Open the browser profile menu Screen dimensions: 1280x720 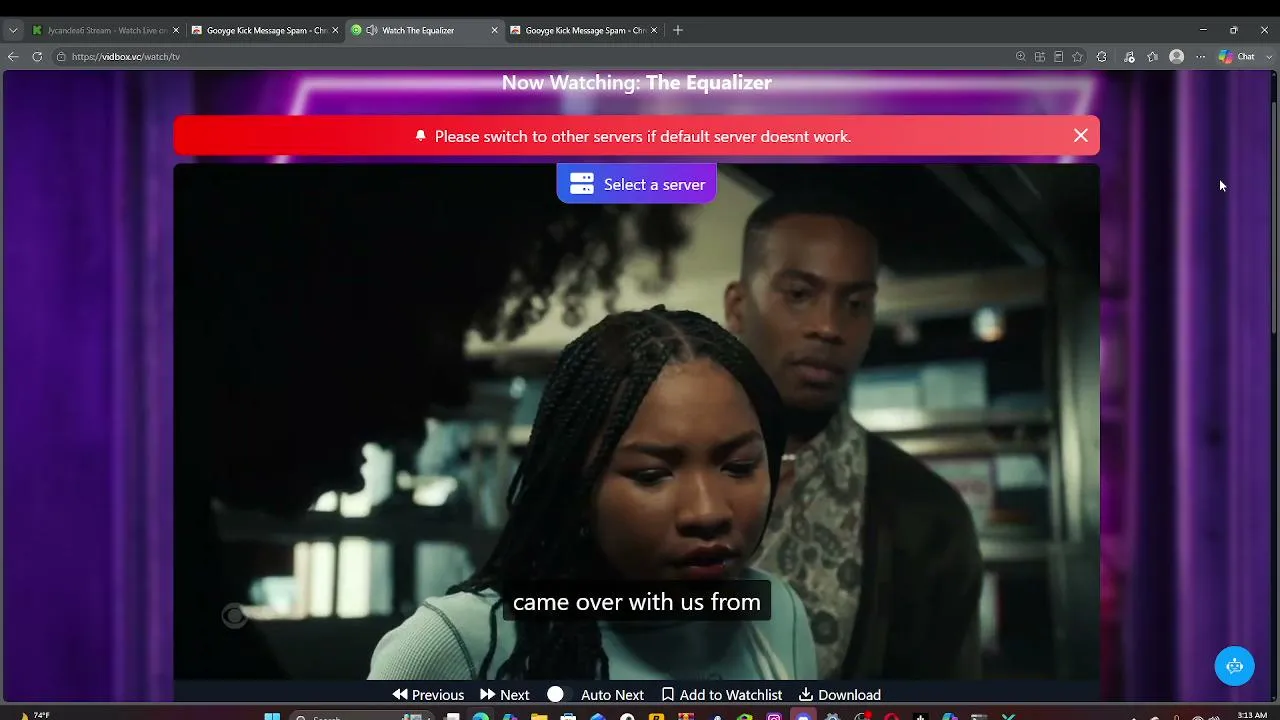point(1177,57)
